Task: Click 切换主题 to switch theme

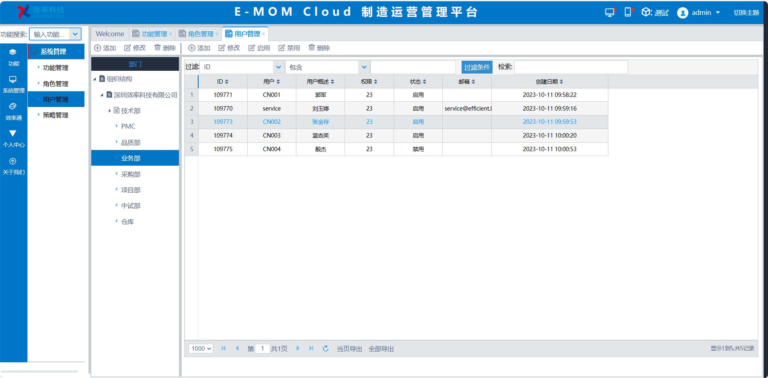Action: (x=746, y=13)
